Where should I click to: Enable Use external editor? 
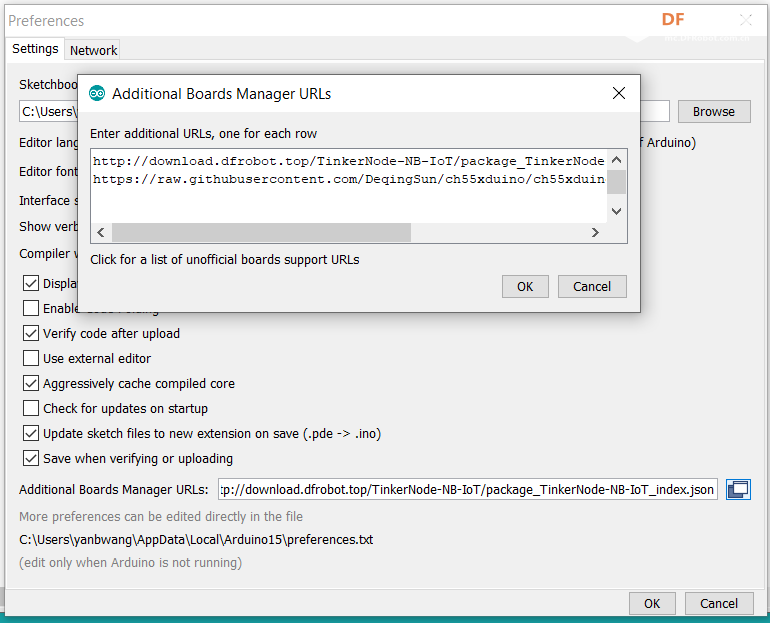(x=31, y=358)
